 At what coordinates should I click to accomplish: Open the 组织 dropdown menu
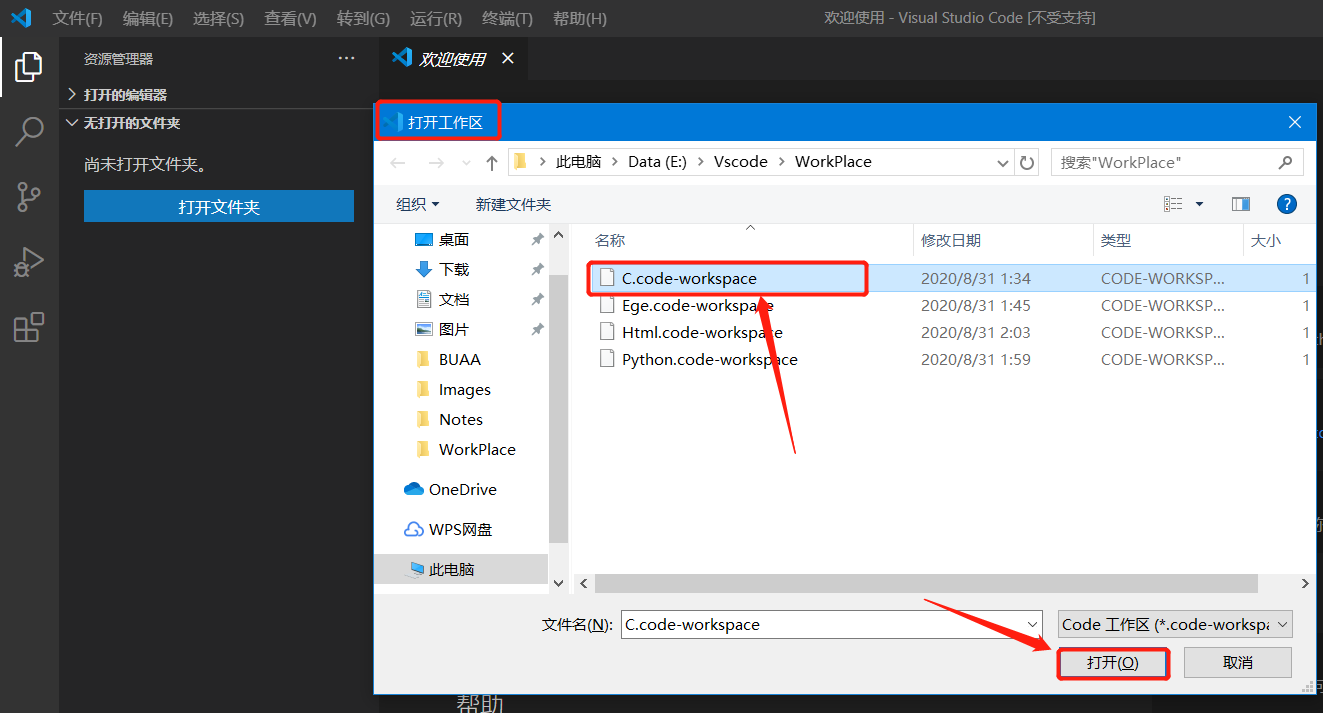pos(417,204)
